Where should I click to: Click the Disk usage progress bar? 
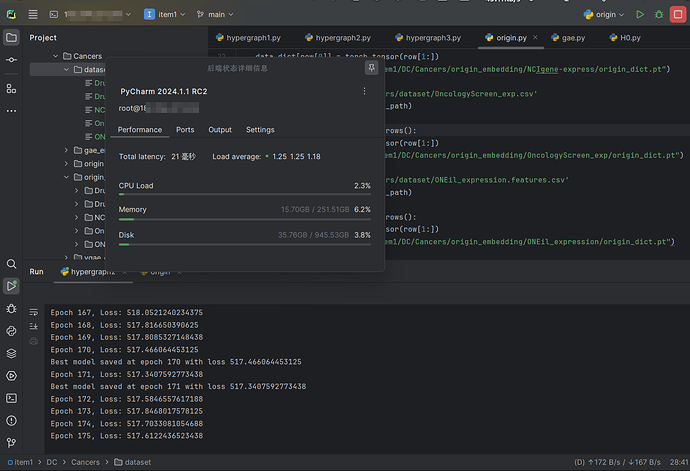[245, 244]
